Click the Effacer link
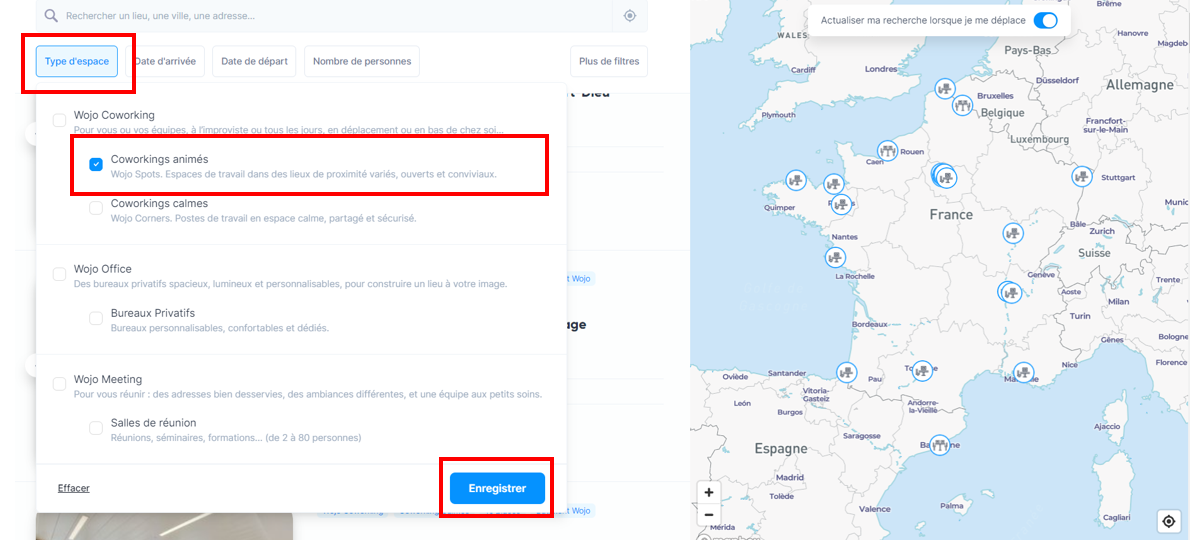The height and width of the screenshot is (549, 1198). pyautogui.click(x=73, y=488)
